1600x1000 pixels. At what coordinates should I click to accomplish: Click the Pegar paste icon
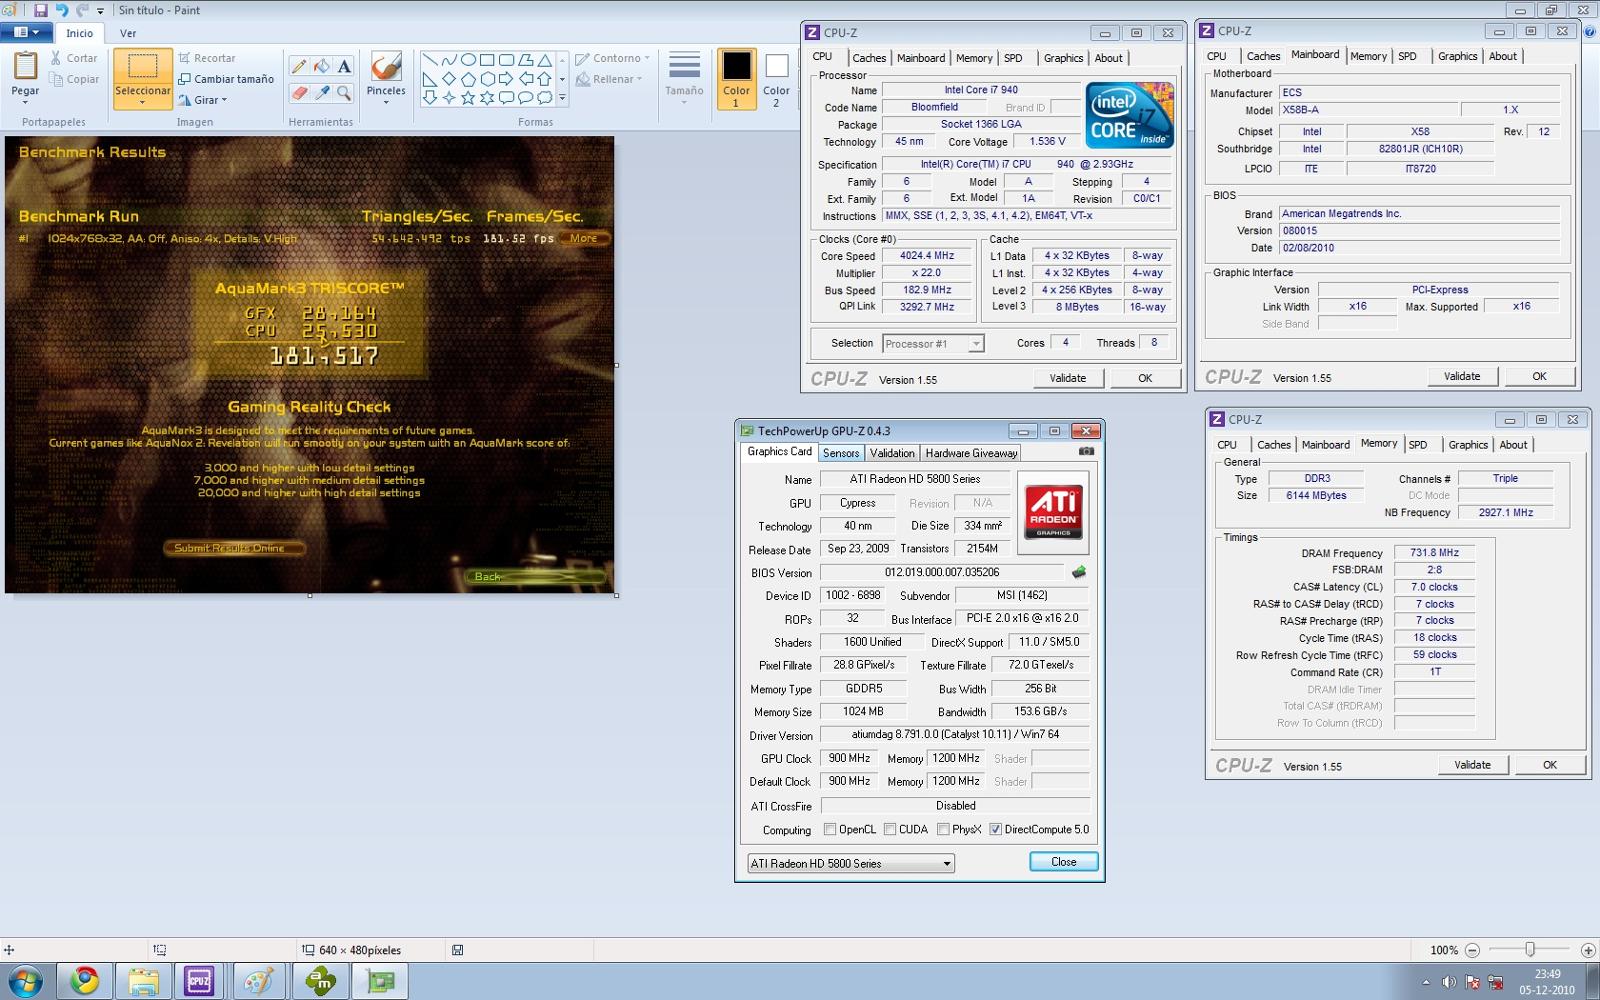[x=25, y=66]
